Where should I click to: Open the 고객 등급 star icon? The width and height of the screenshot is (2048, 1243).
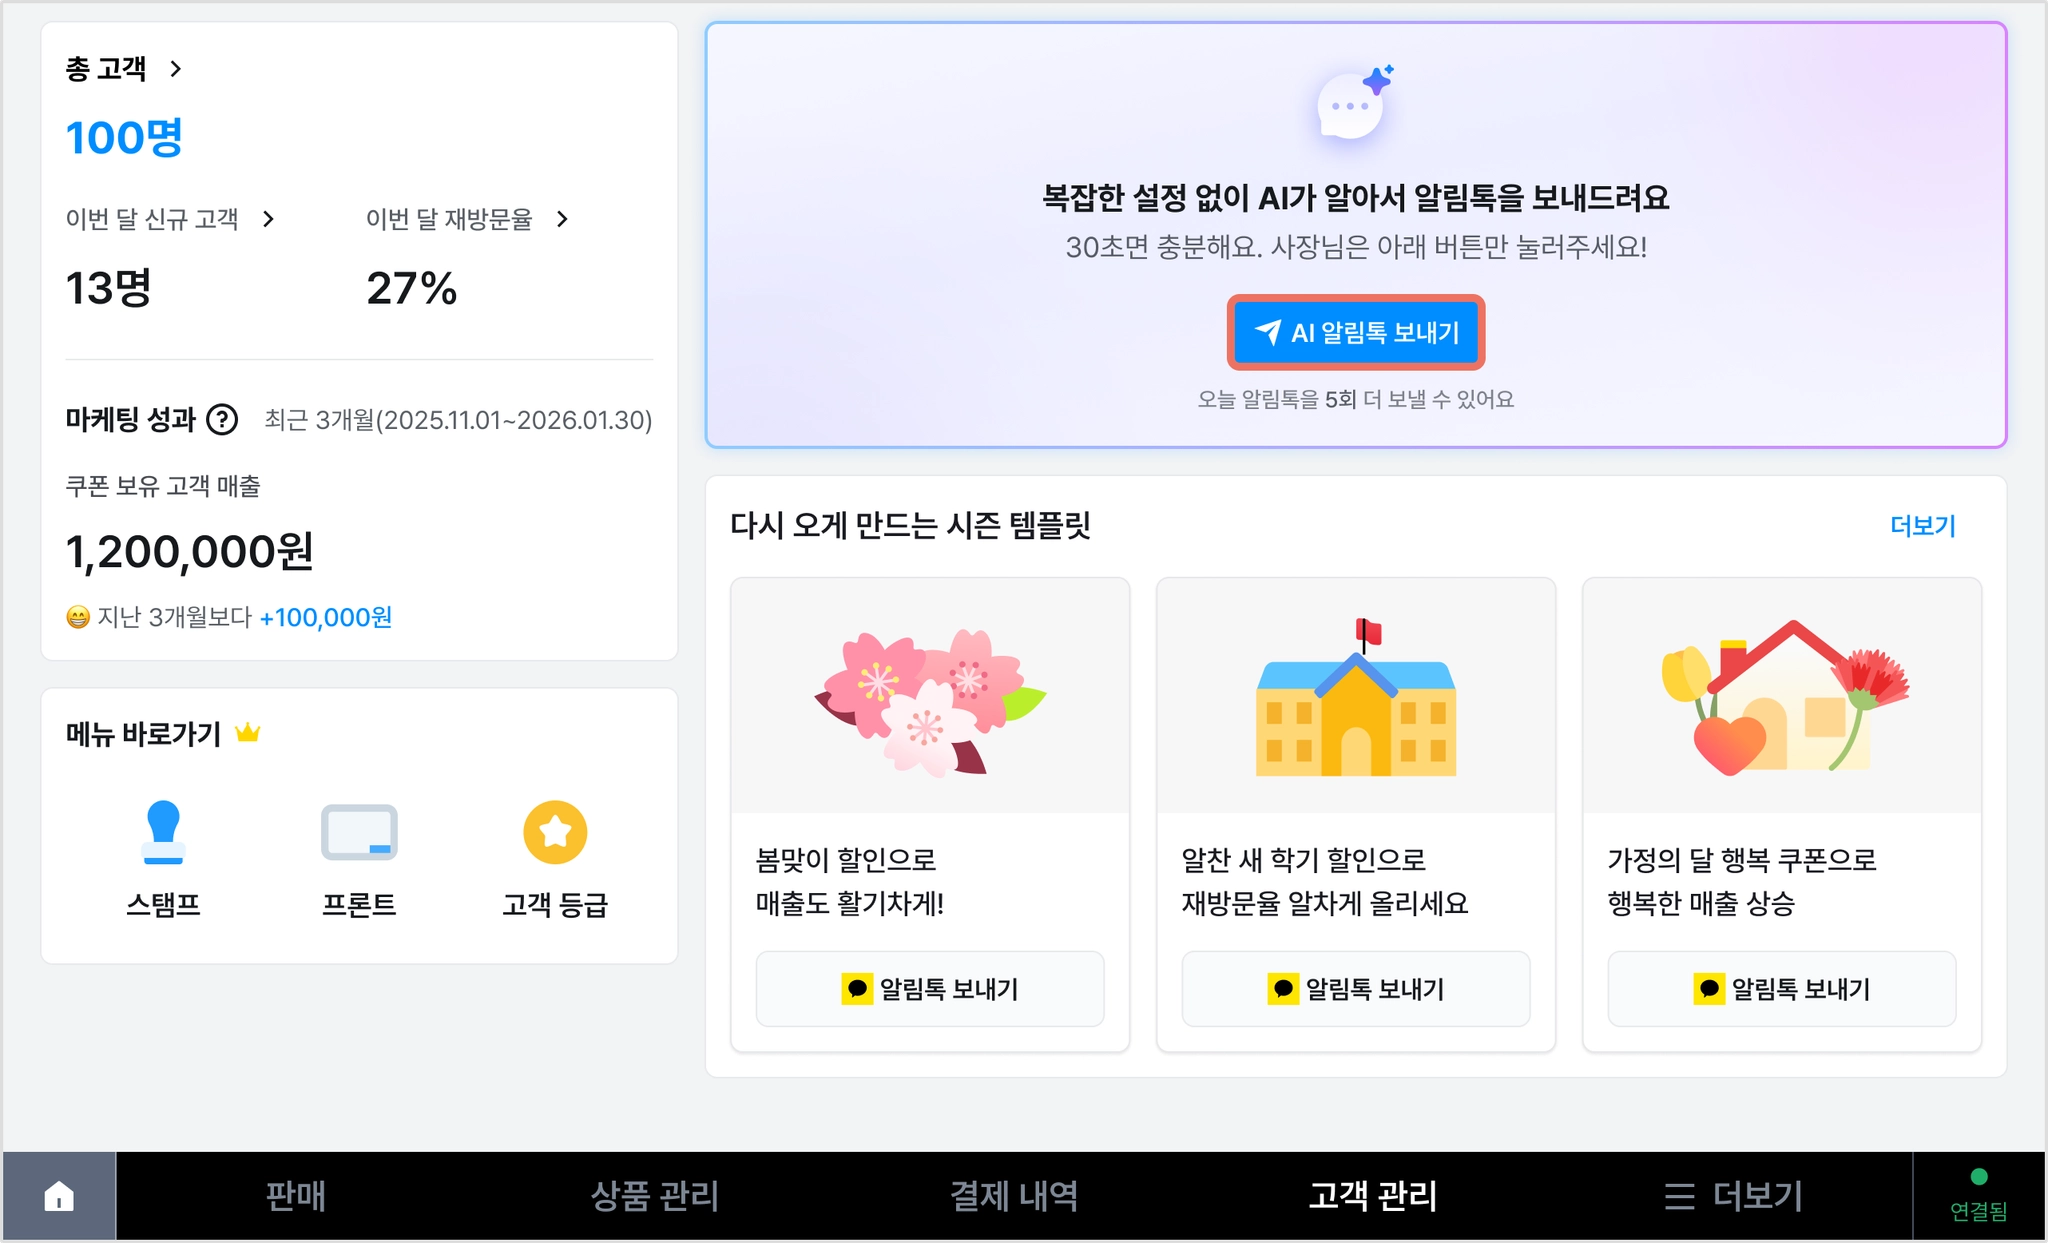click(555, 832)
